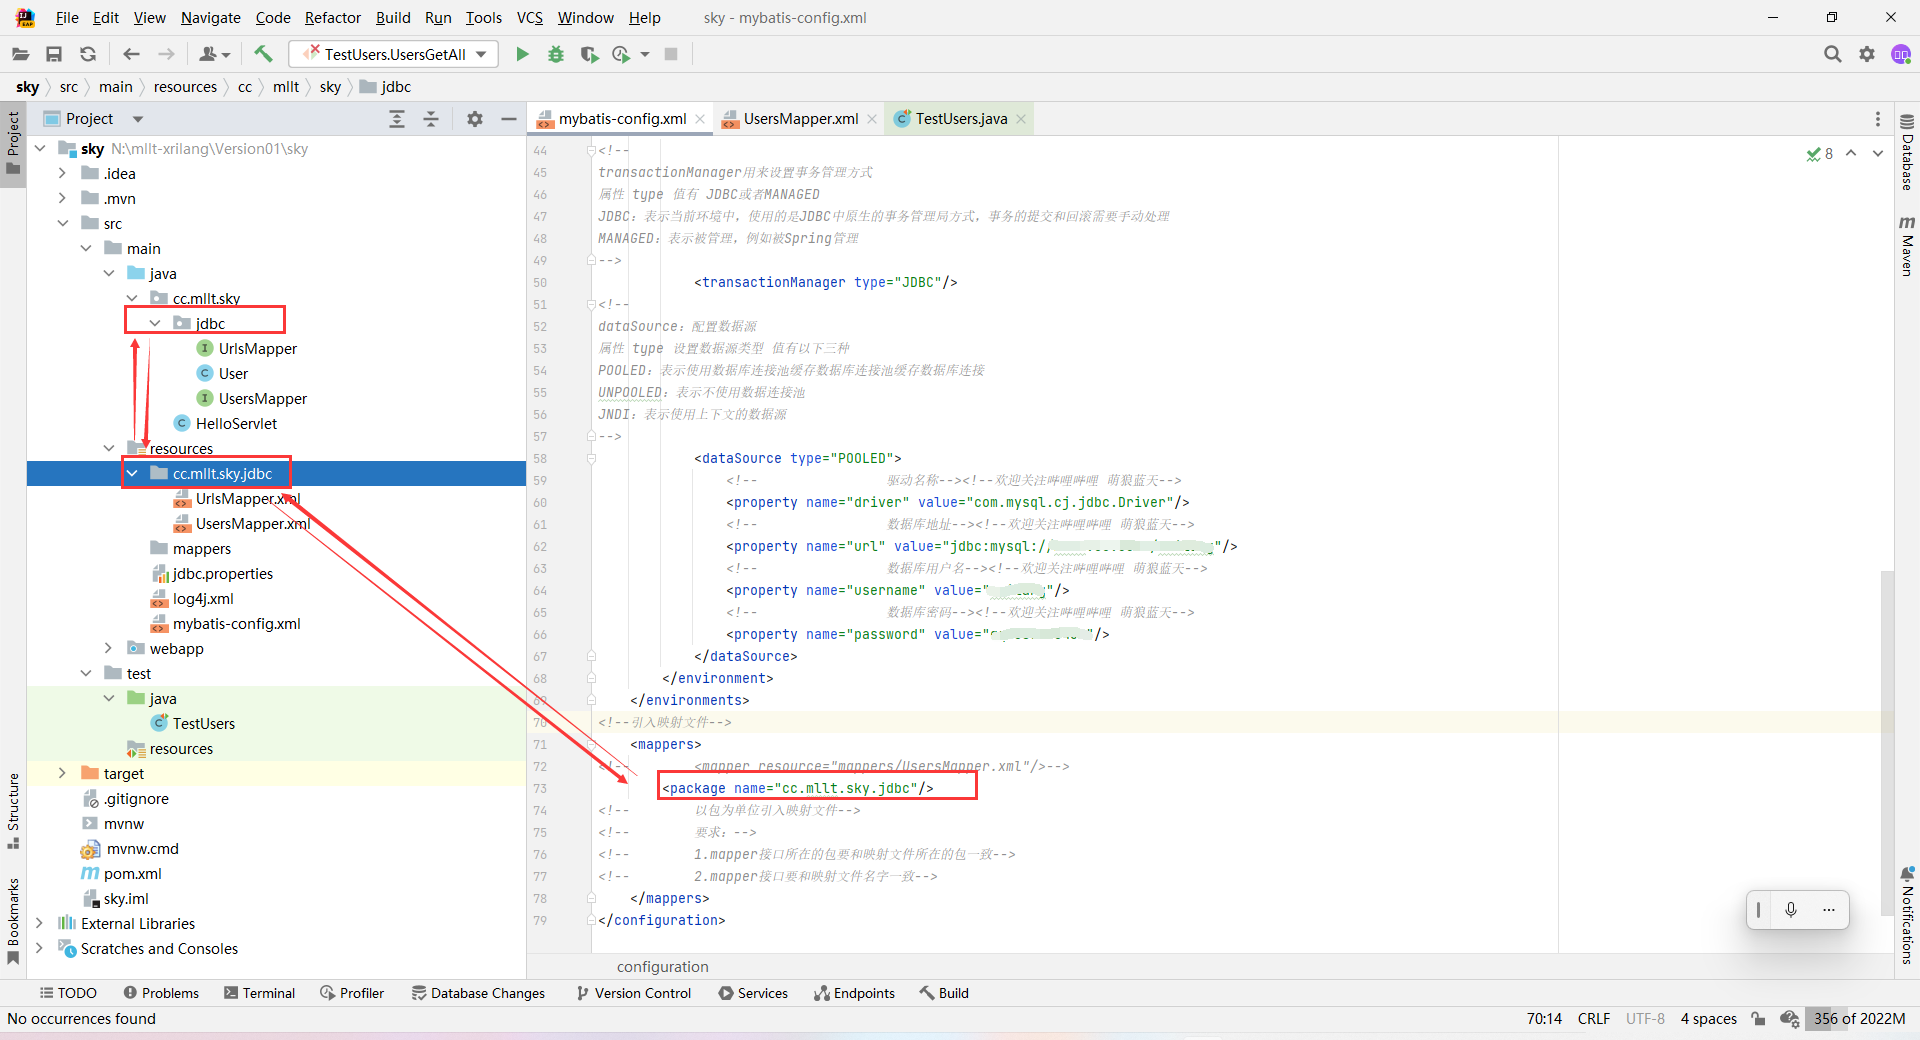The image size is (1920, 1040).
Task: Reload all files from disk
Action: (x=88, y=54)
